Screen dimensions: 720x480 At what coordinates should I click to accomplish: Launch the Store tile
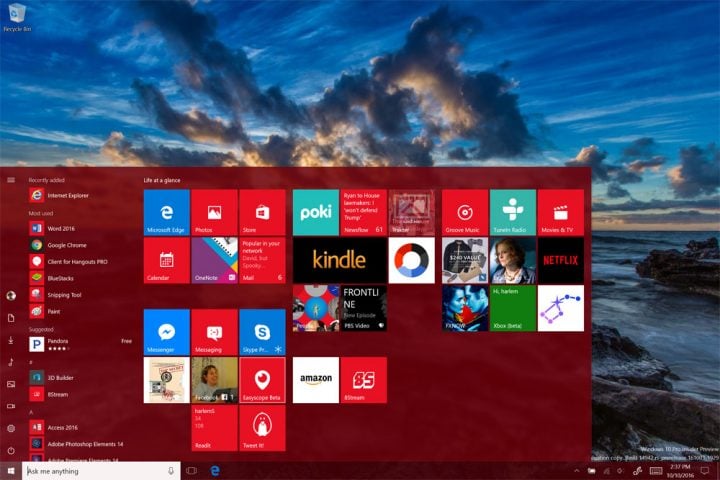coord(262,212)
